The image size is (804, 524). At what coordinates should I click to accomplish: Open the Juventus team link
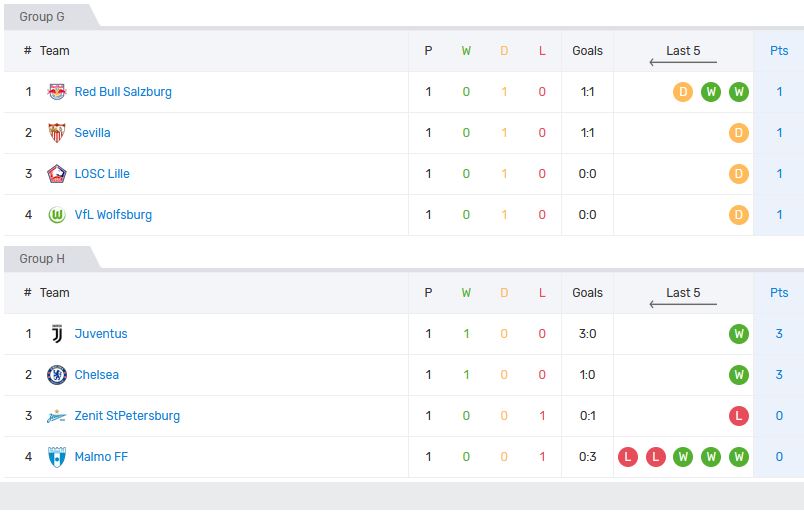(x=101, y=334)
